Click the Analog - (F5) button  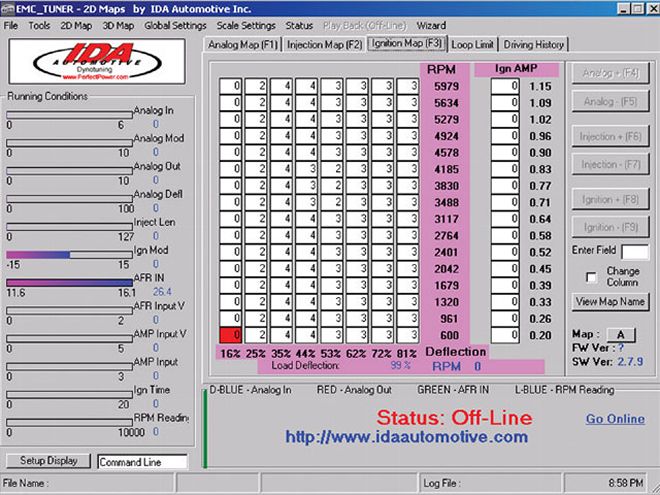tap(610, 101)
